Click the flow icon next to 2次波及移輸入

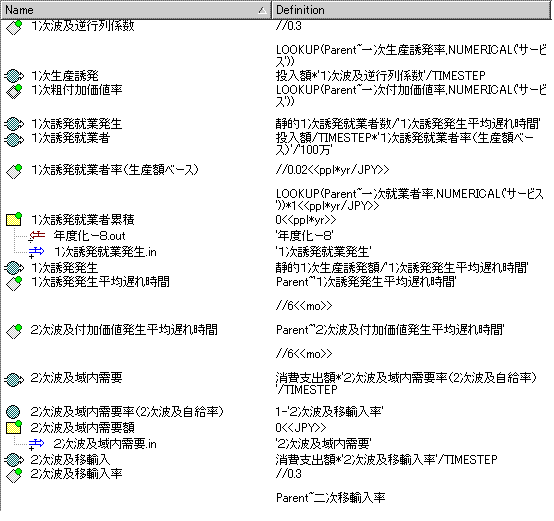[x=14, y=460]
